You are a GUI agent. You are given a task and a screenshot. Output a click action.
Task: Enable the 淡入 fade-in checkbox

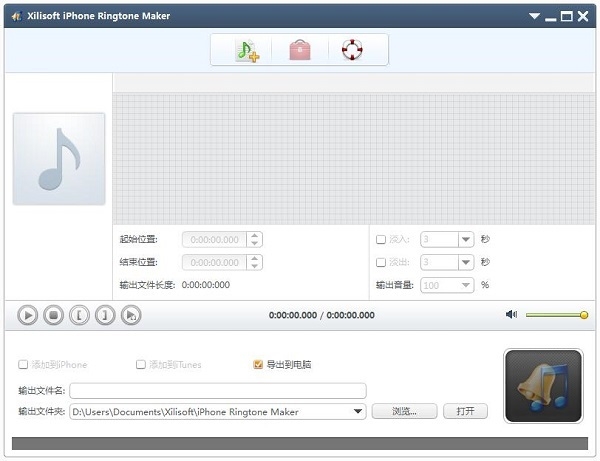tap(381, 239)
